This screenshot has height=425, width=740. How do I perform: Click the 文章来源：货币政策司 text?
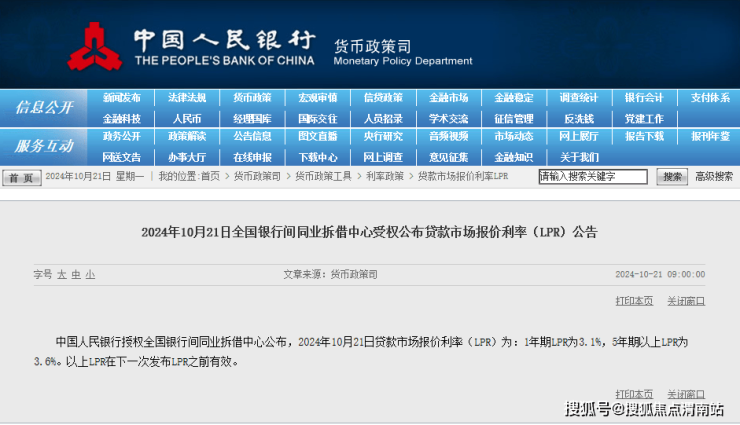click(x=330, y=275)
